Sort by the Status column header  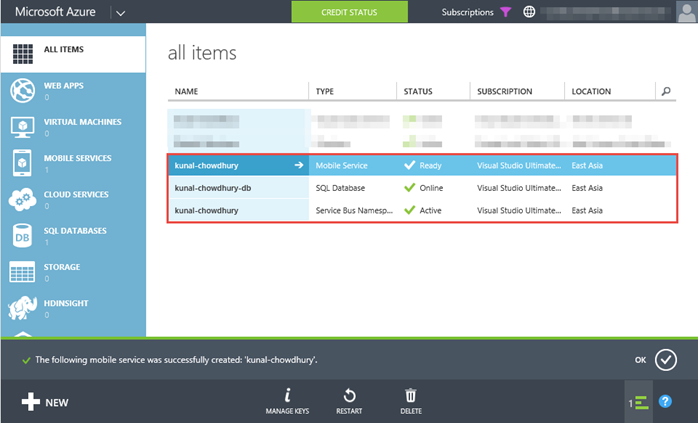tap(418, 91)
